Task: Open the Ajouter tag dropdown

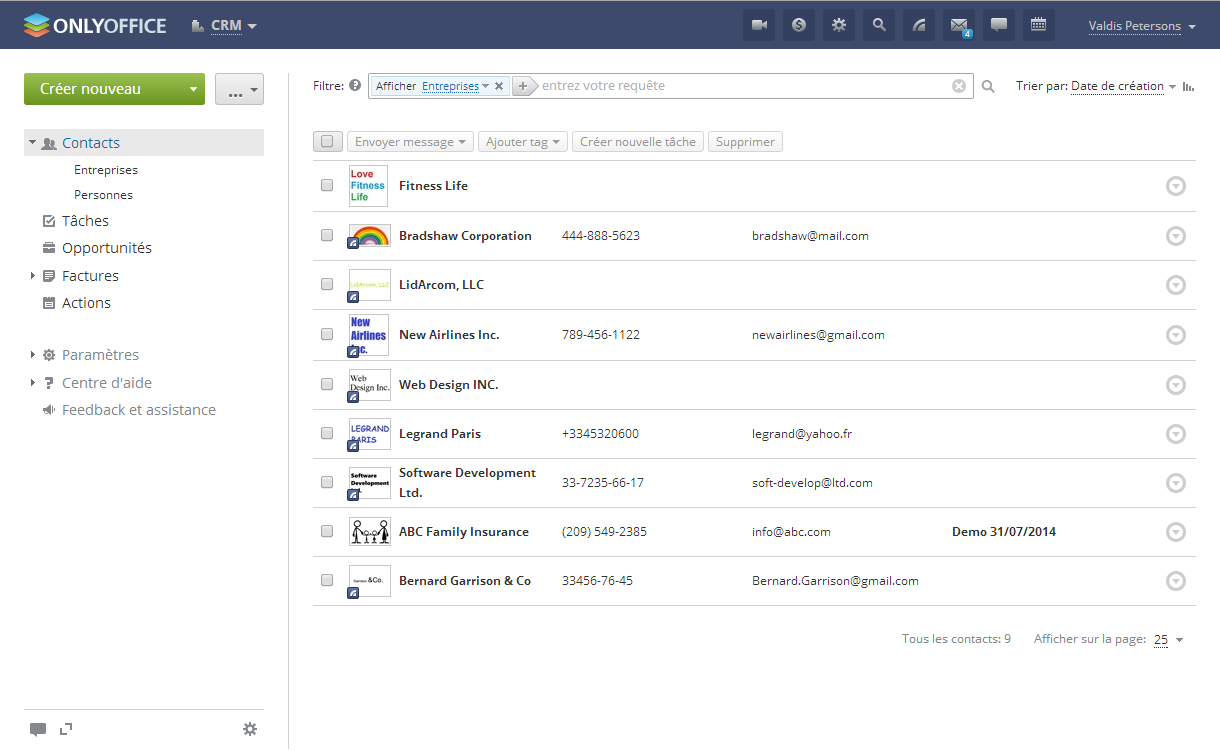Action: tap(523, 142)
